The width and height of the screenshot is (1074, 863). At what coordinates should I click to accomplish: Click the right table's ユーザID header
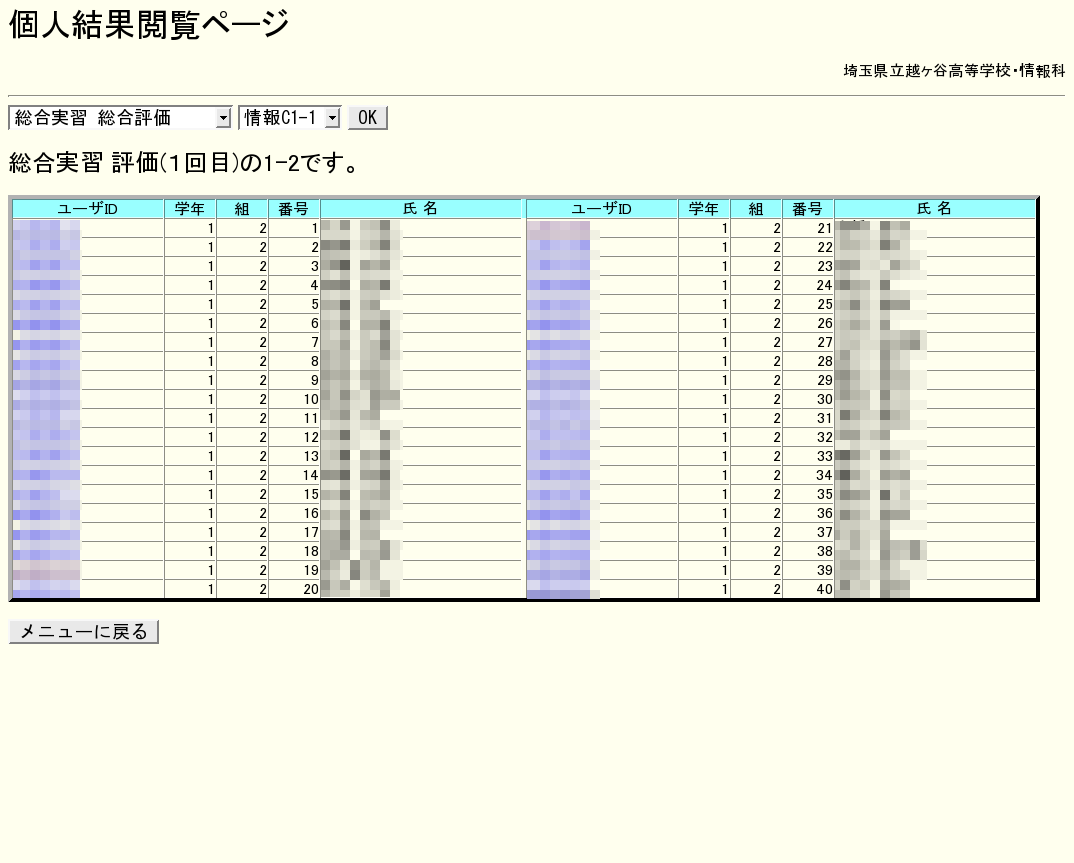click(601, 209)
